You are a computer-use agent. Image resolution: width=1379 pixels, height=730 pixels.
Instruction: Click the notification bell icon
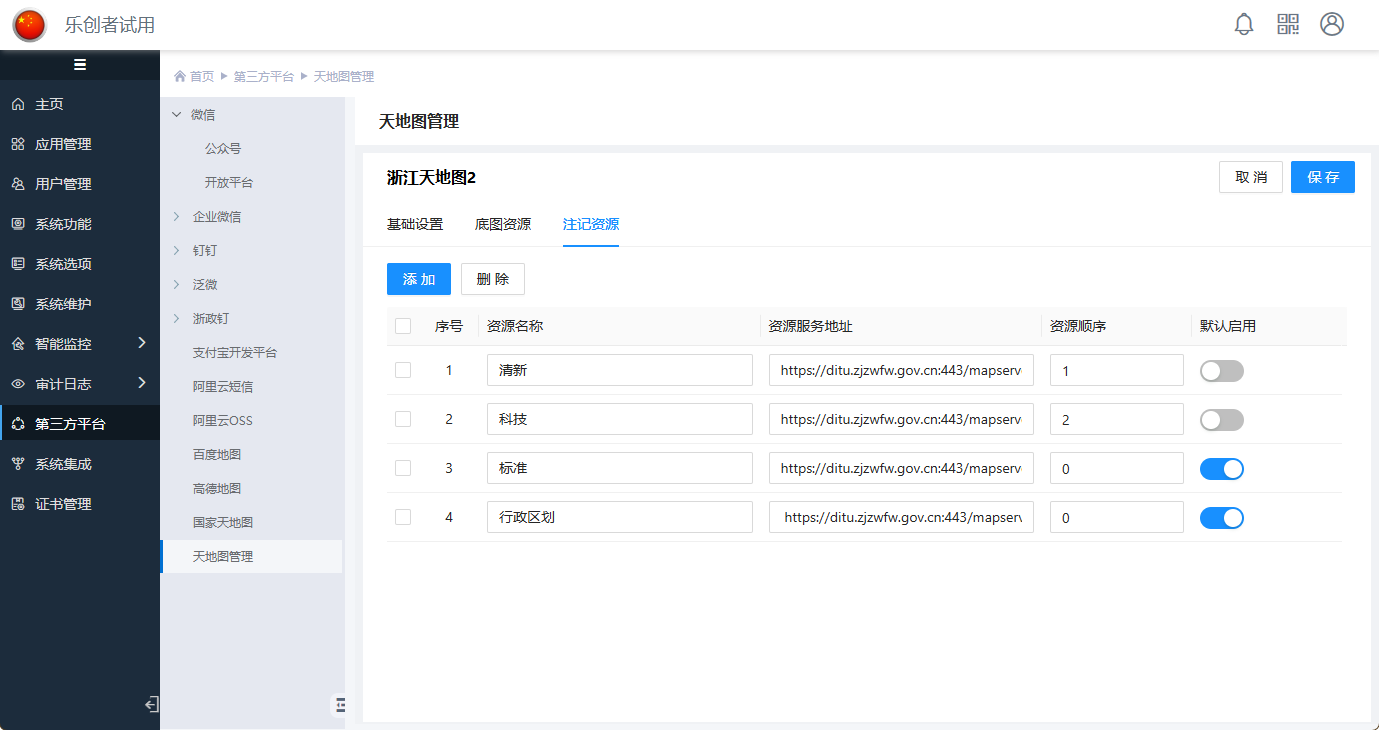(1244, 25)
